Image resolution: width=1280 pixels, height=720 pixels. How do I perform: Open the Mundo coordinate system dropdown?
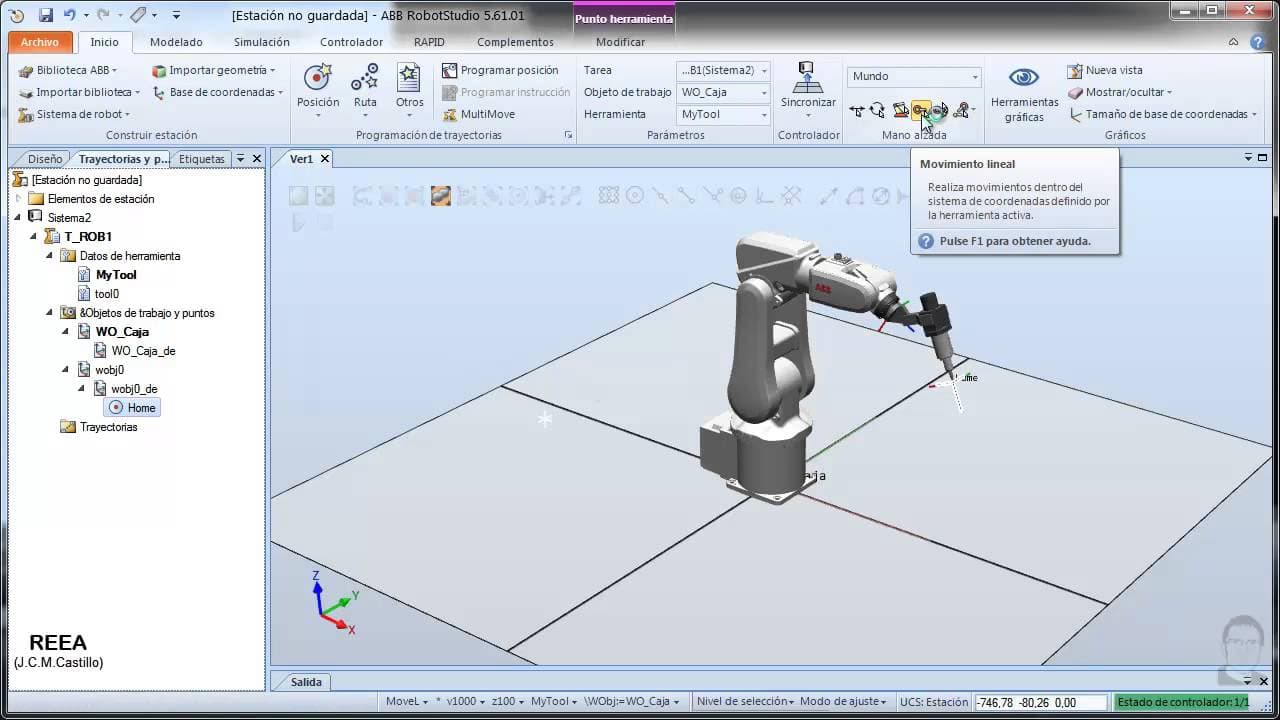(x=915, y=77)
